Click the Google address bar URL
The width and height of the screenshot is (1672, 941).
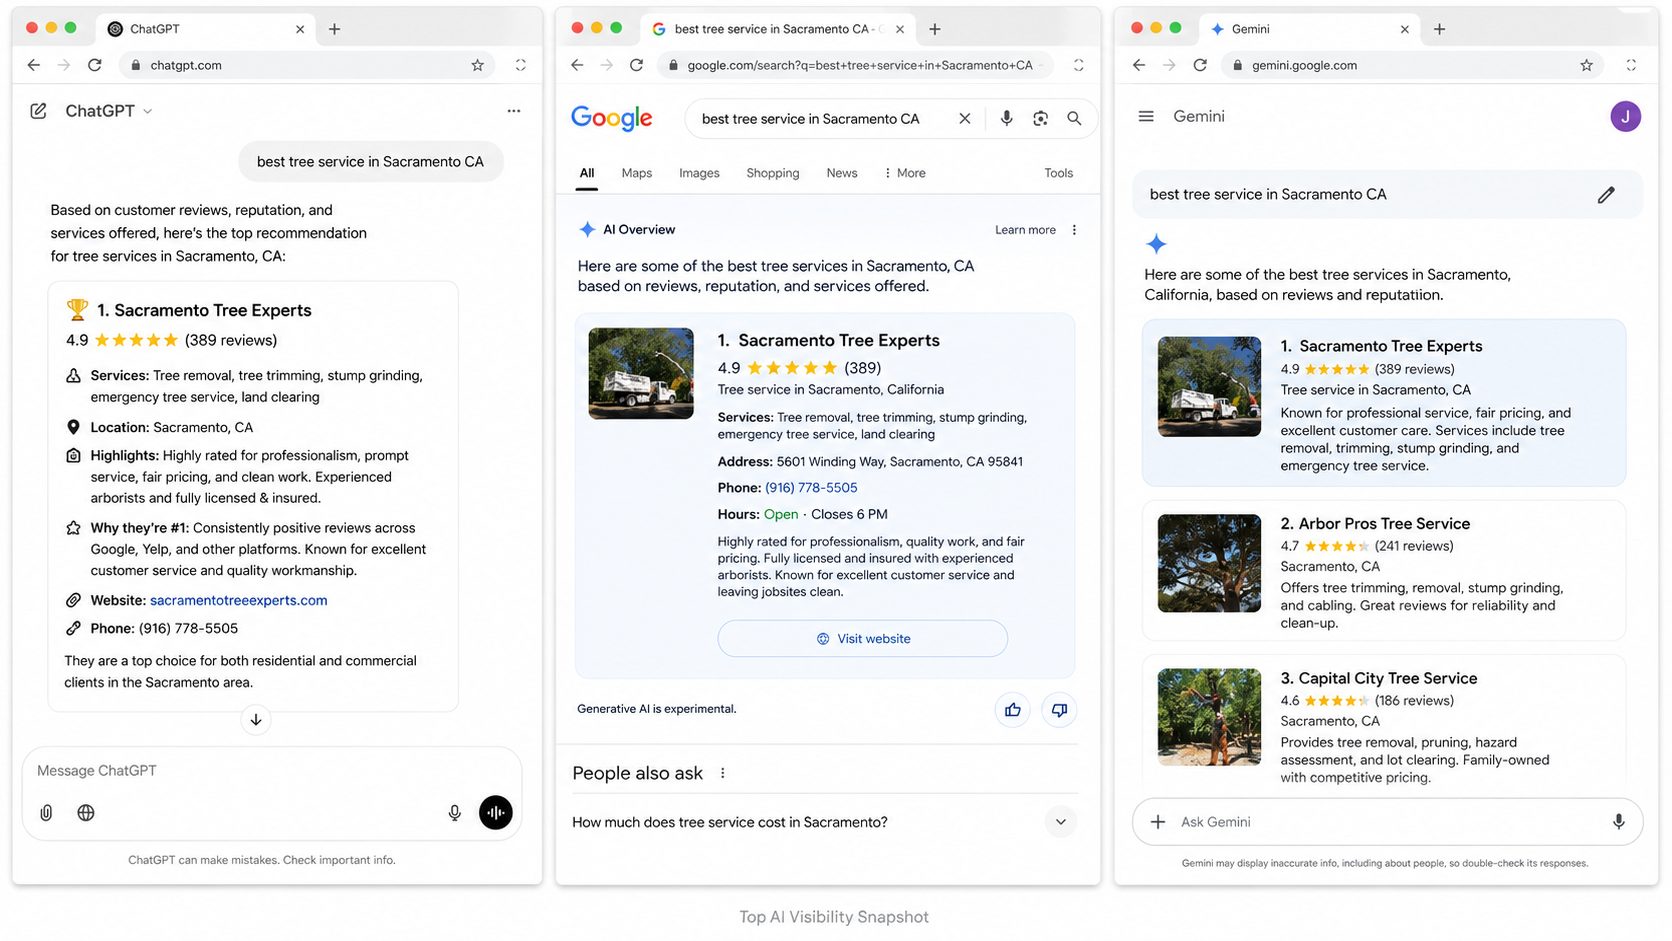click(x=859, y=65)
